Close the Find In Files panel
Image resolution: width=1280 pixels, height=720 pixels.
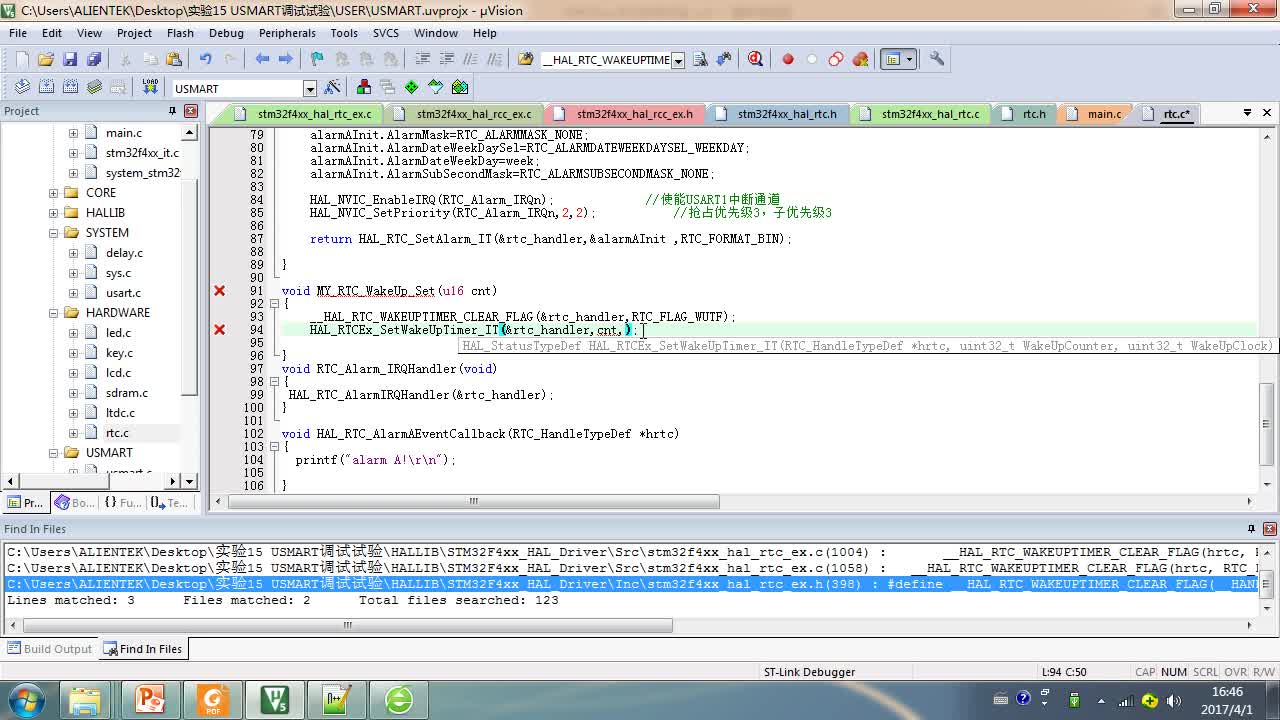tap(1267, 529)
